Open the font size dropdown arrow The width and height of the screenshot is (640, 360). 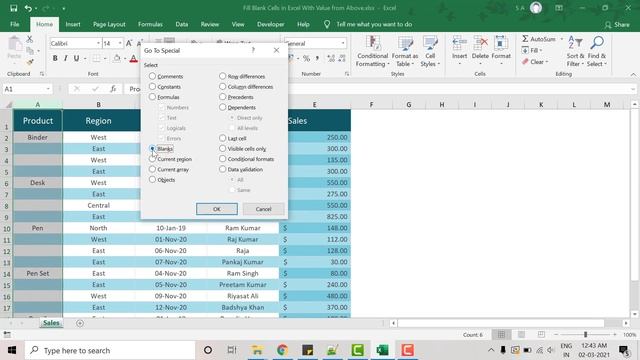pos(120,43)
